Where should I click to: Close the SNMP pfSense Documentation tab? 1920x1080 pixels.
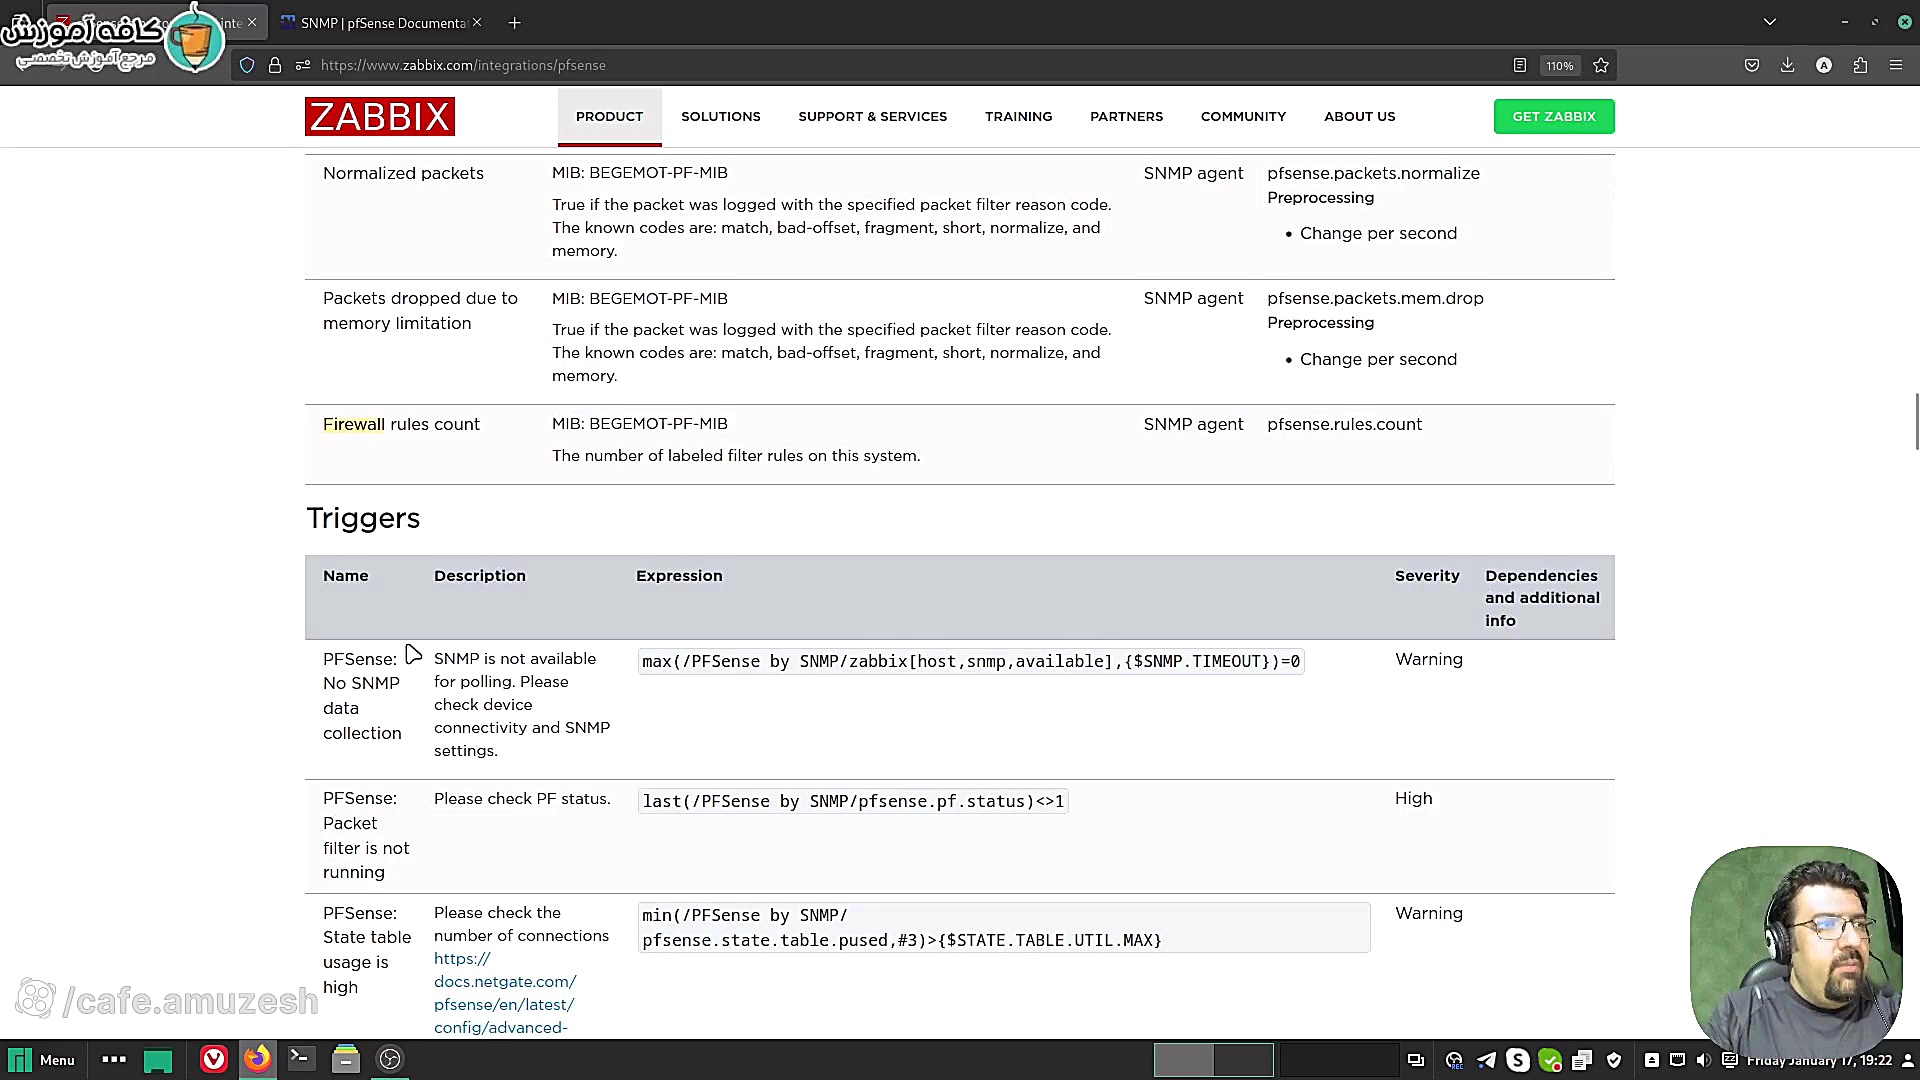pyautogui.click(x=477, y=22)
